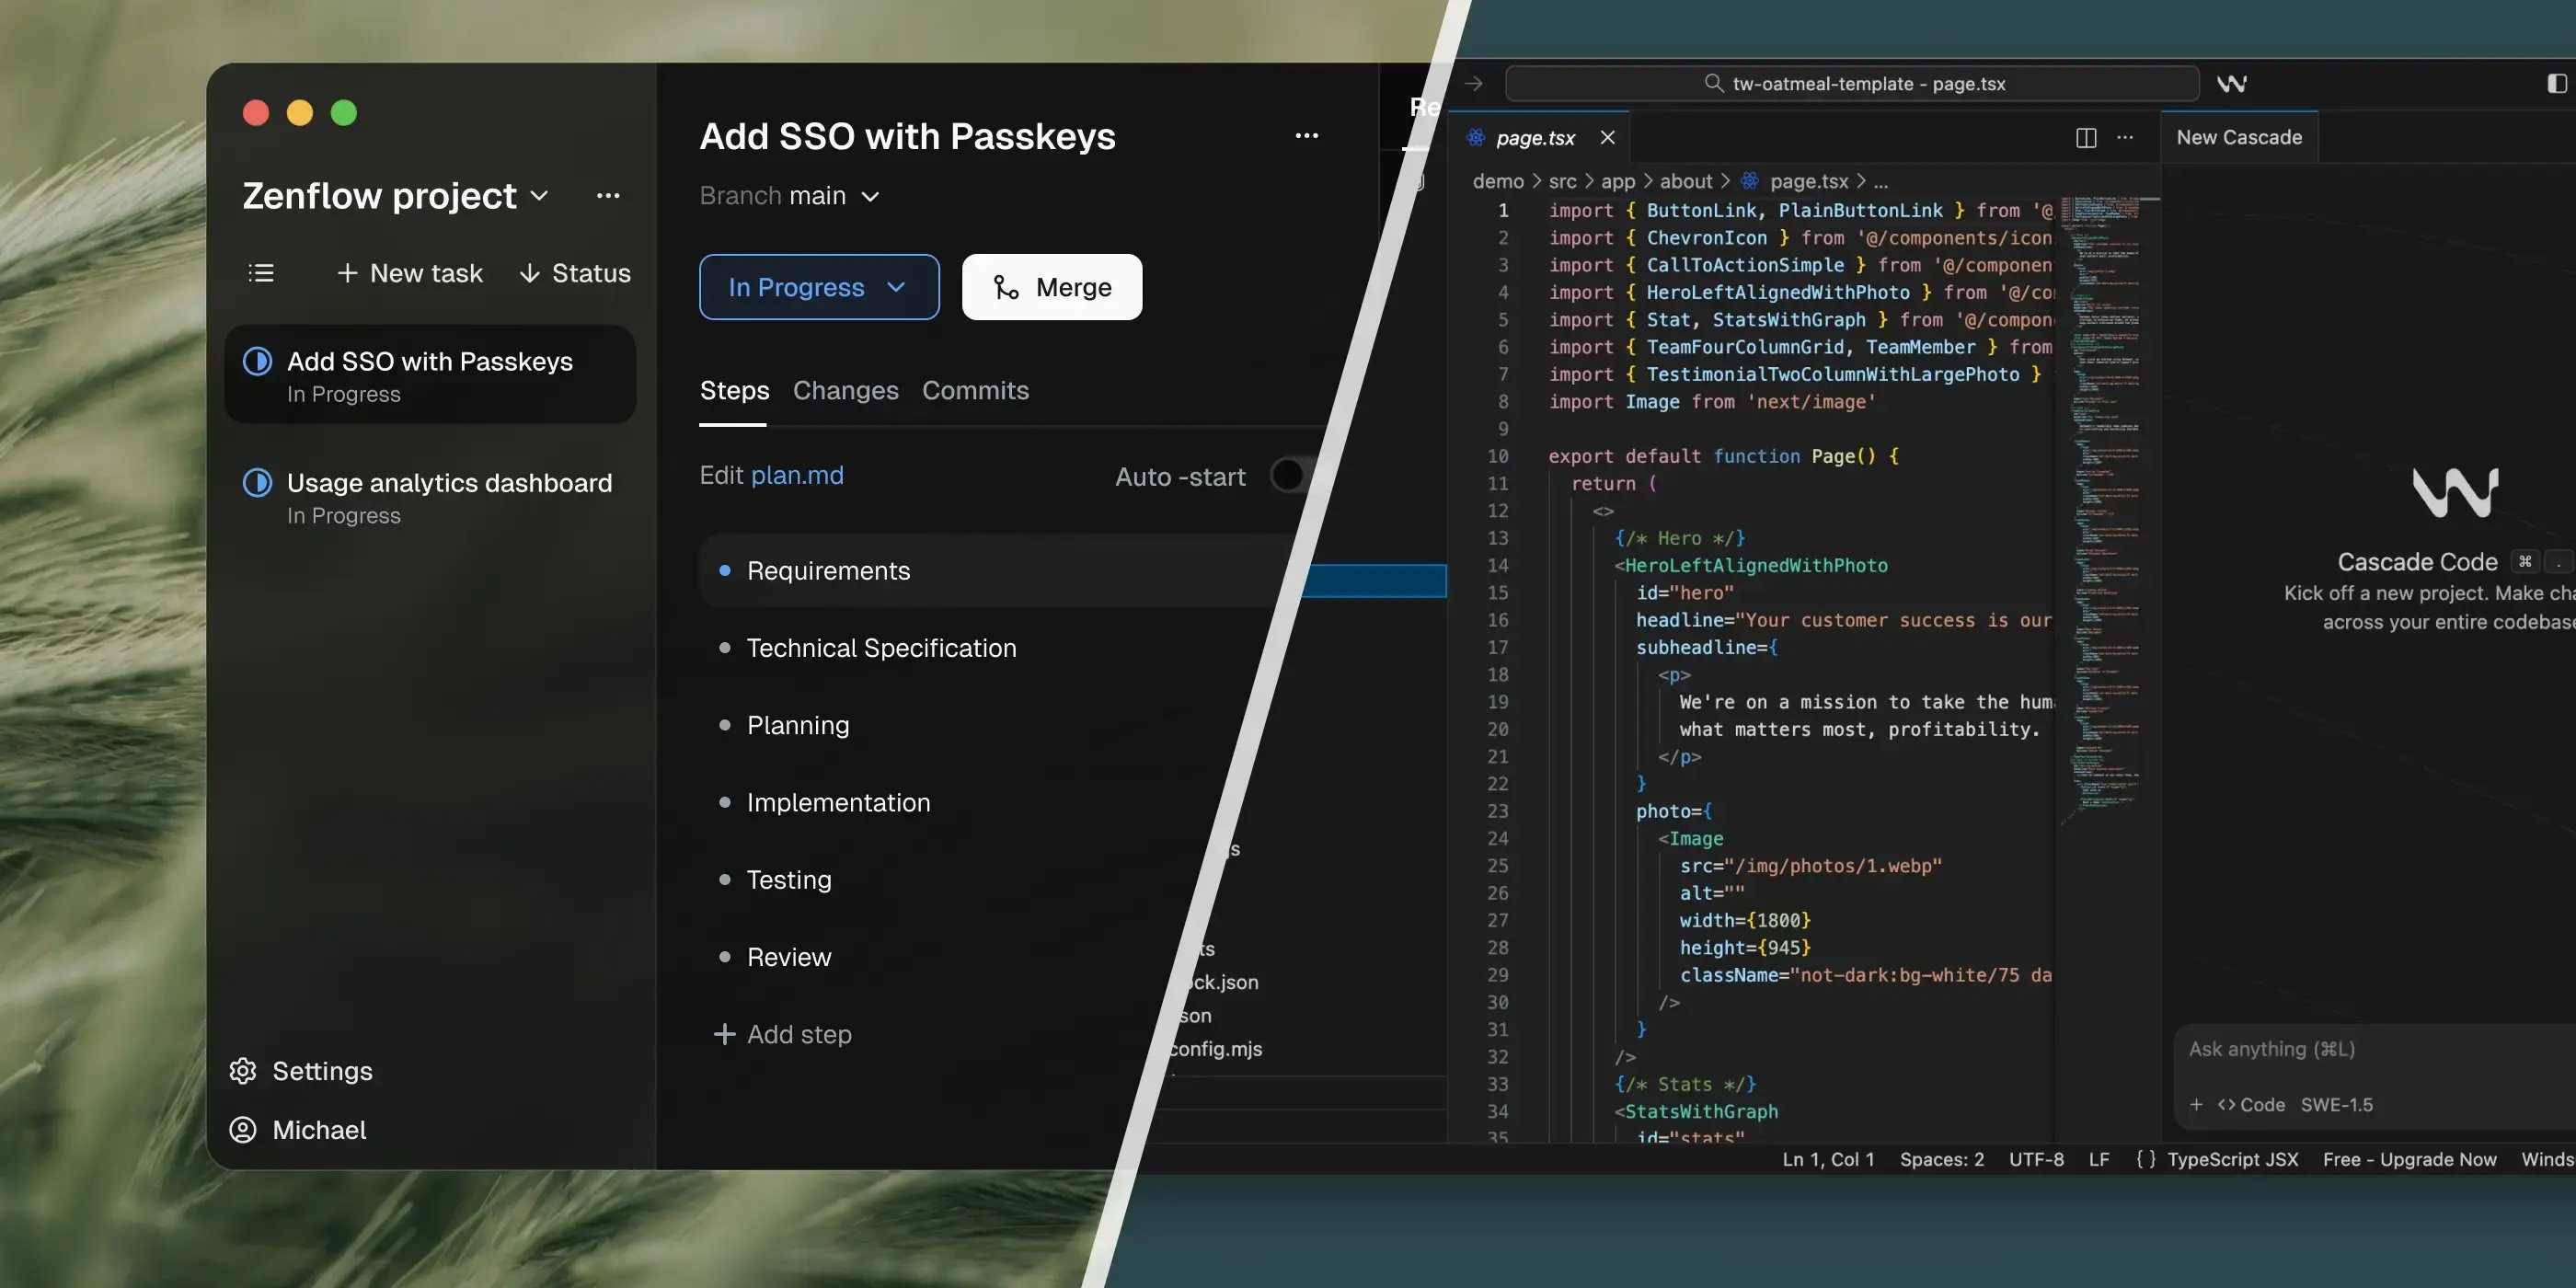This screenshot has width=2576, height=1288.
Task: Open TypeScript JSX language mode selector
Action: coord(2232,1160)
